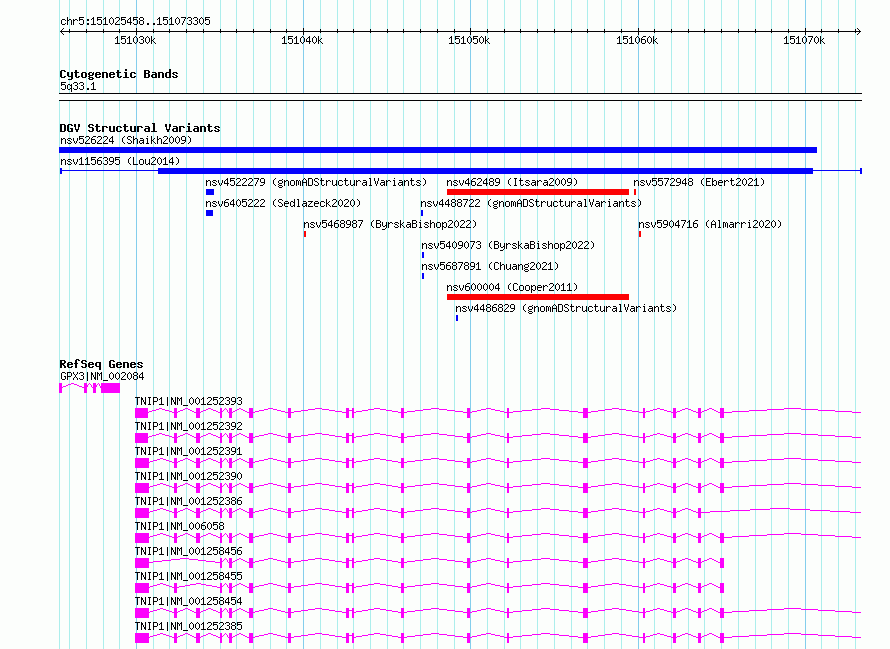890x649 pixels.
Task: Click the 151040k ruler label
Action: pos(302,40)
